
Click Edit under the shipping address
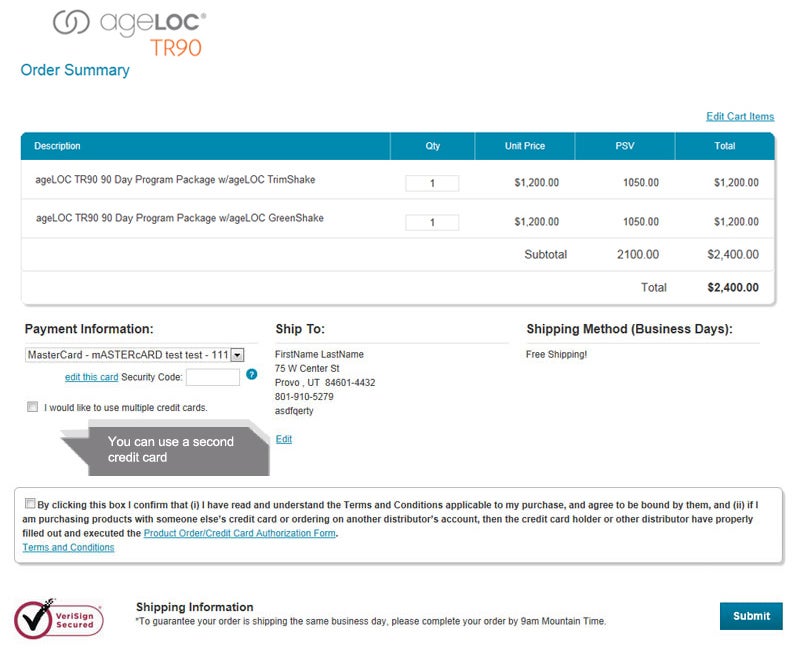[x=284, y=439]
